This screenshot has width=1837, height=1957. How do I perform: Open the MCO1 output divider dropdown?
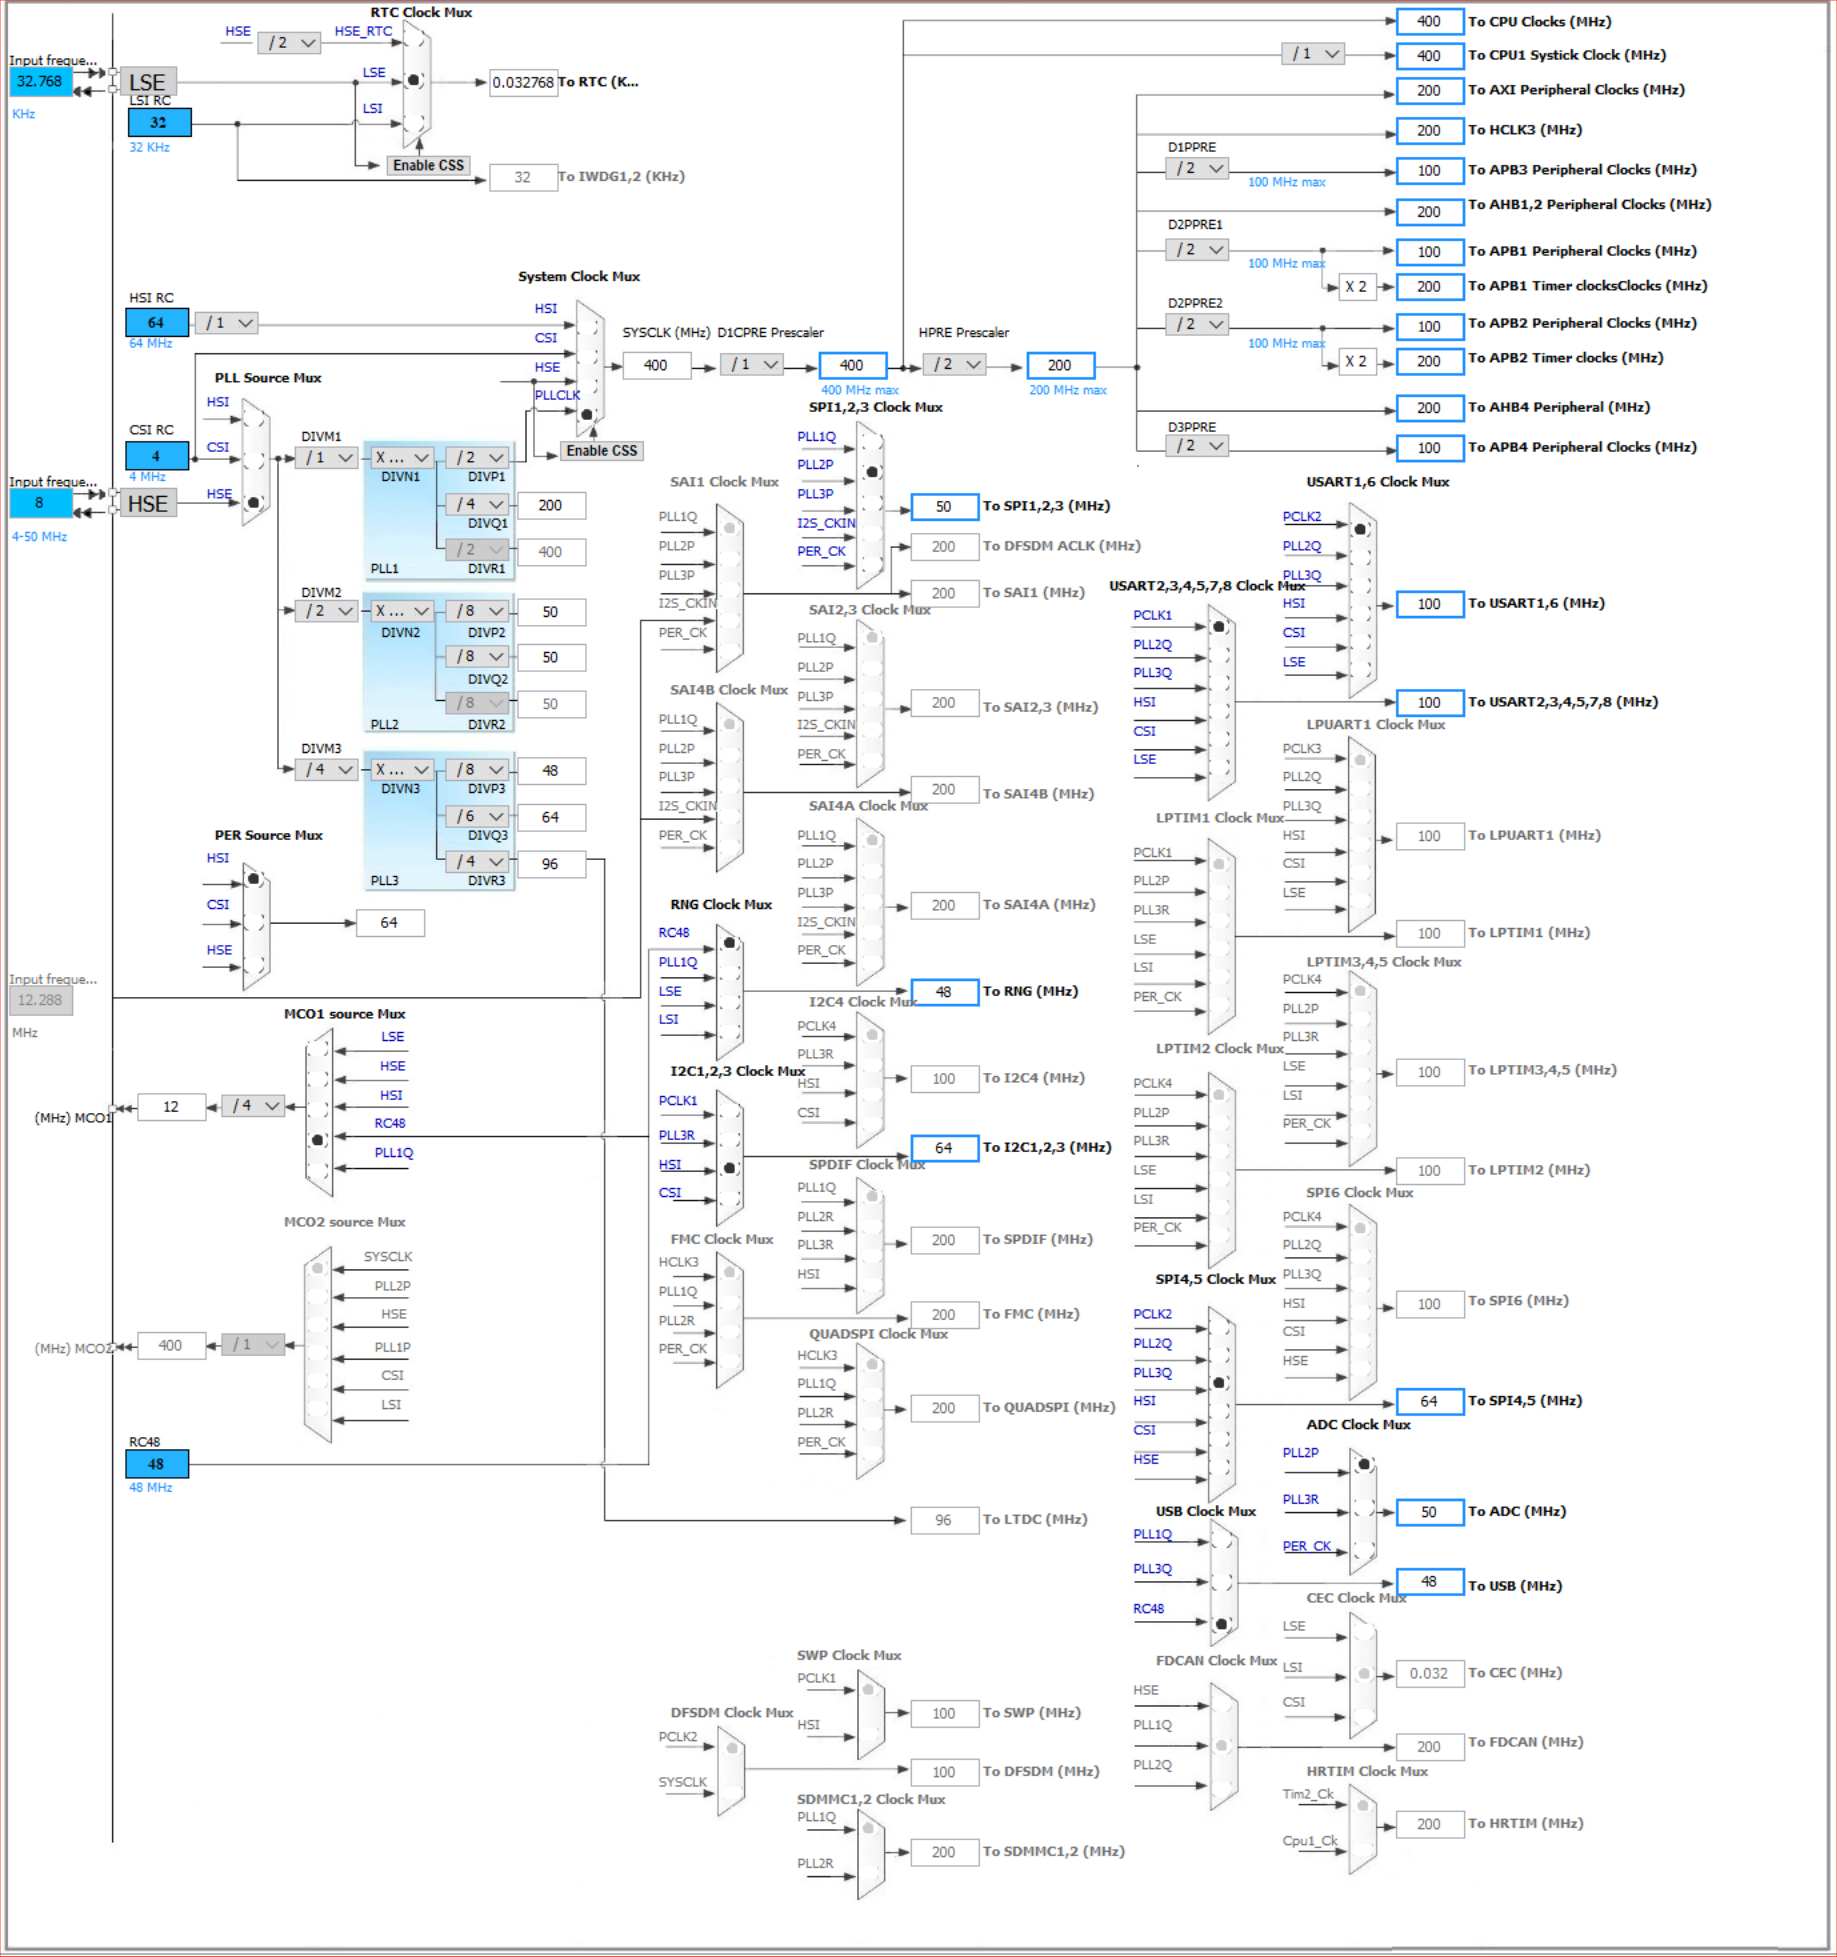point(253,1106)
